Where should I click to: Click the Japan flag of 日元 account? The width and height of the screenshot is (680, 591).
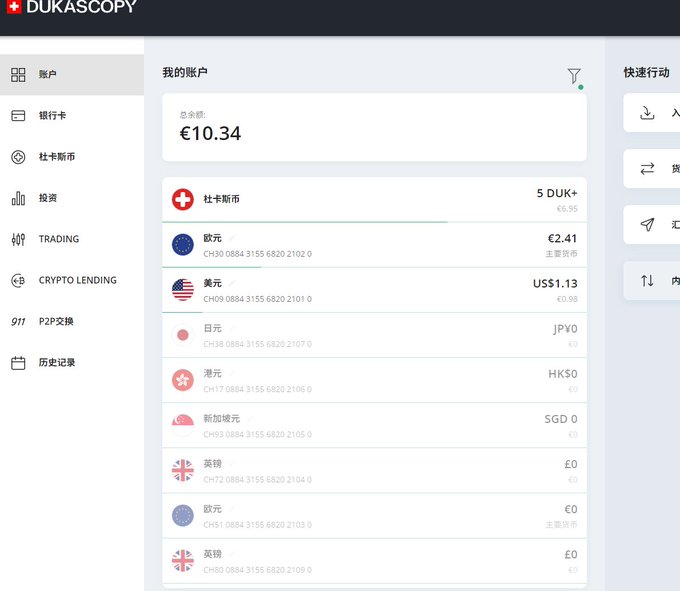(x=183, y=335)
